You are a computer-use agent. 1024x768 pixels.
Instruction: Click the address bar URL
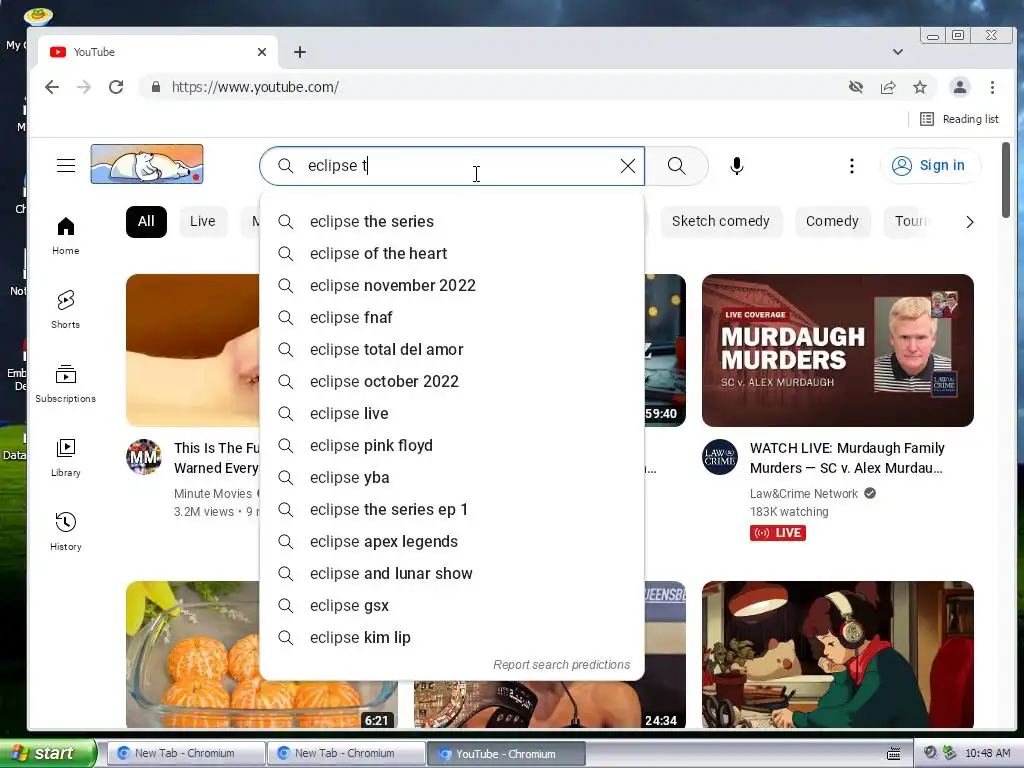[255, 87]
